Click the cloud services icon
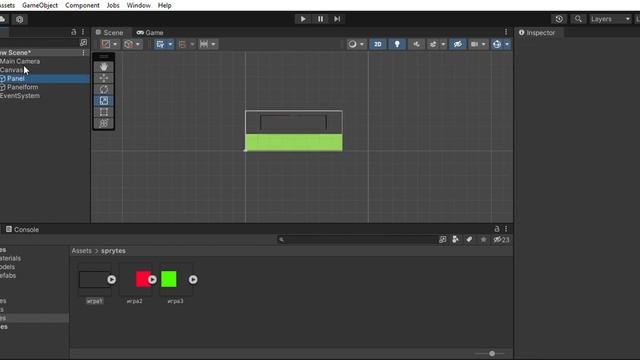Image resolution: width=640 pixels, height=360 pixels. [x=2, y=19]
